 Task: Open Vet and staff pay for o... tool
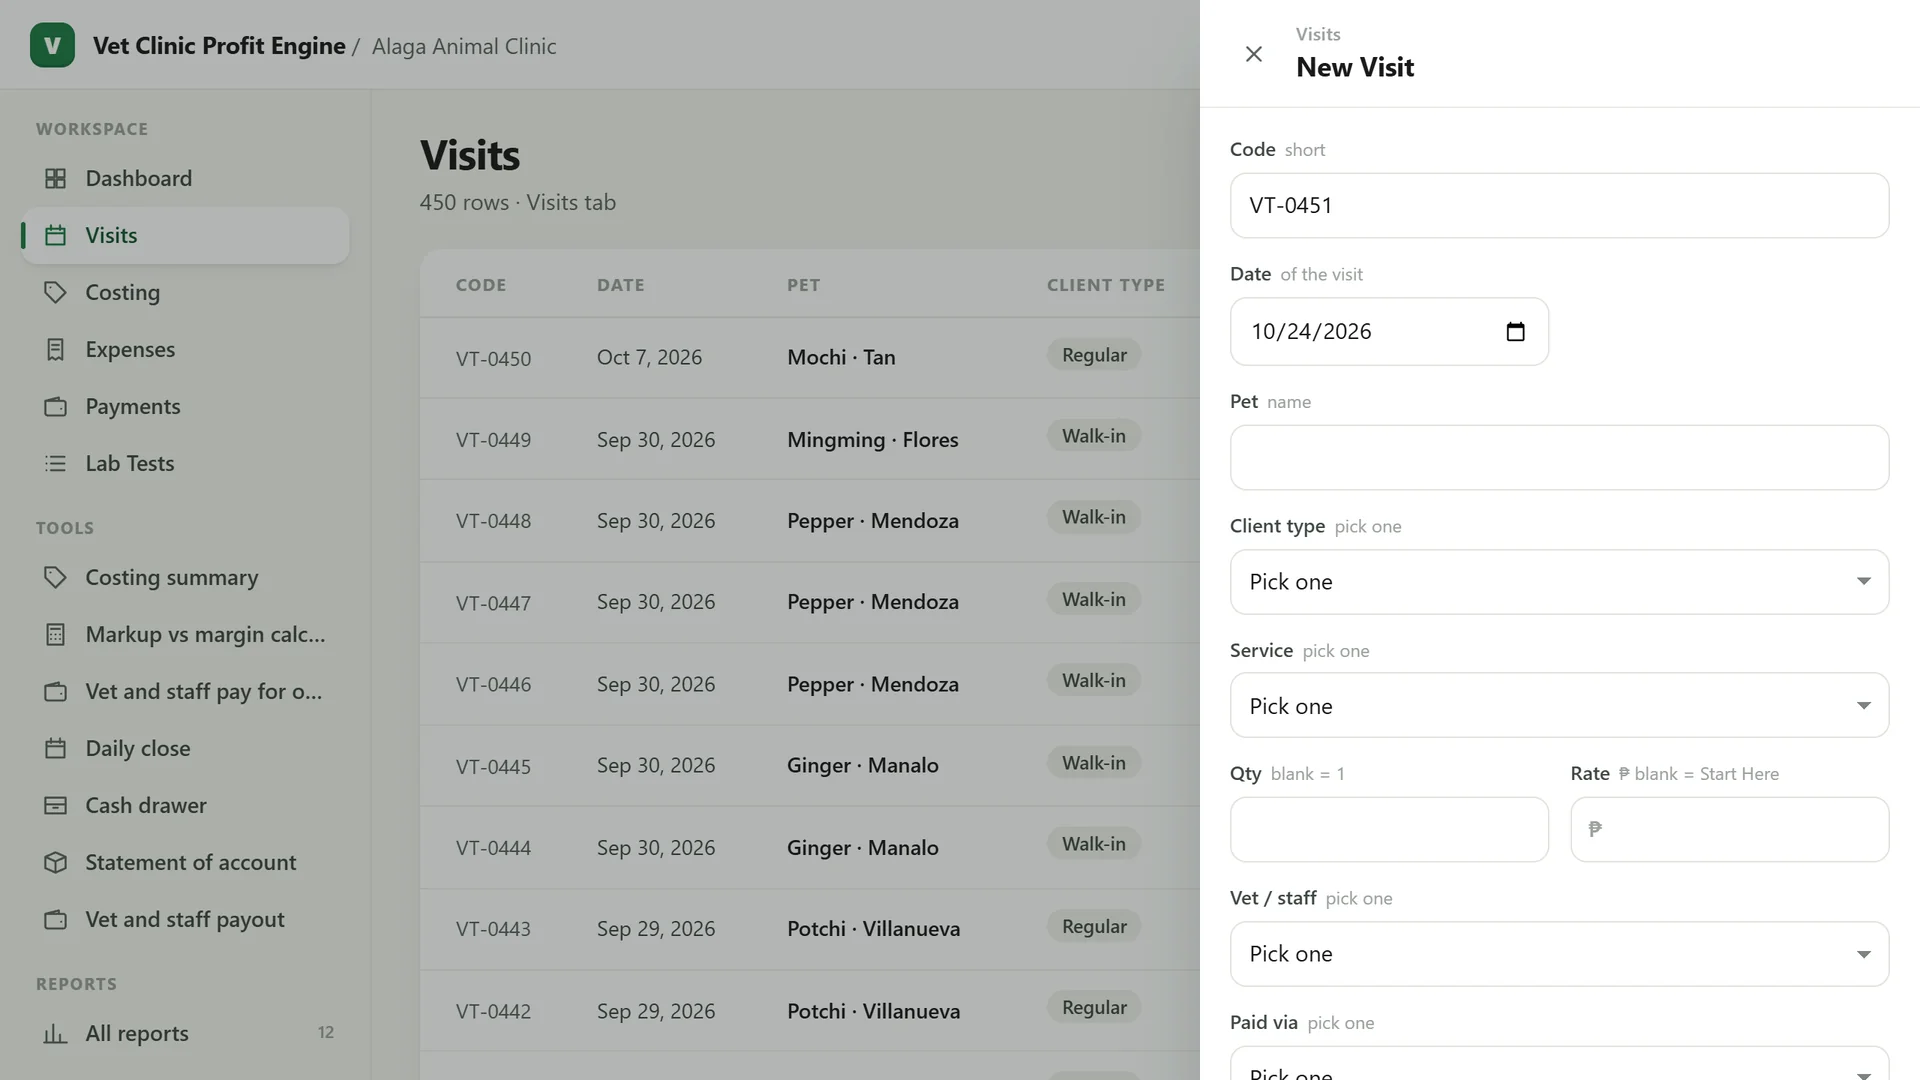186,691
